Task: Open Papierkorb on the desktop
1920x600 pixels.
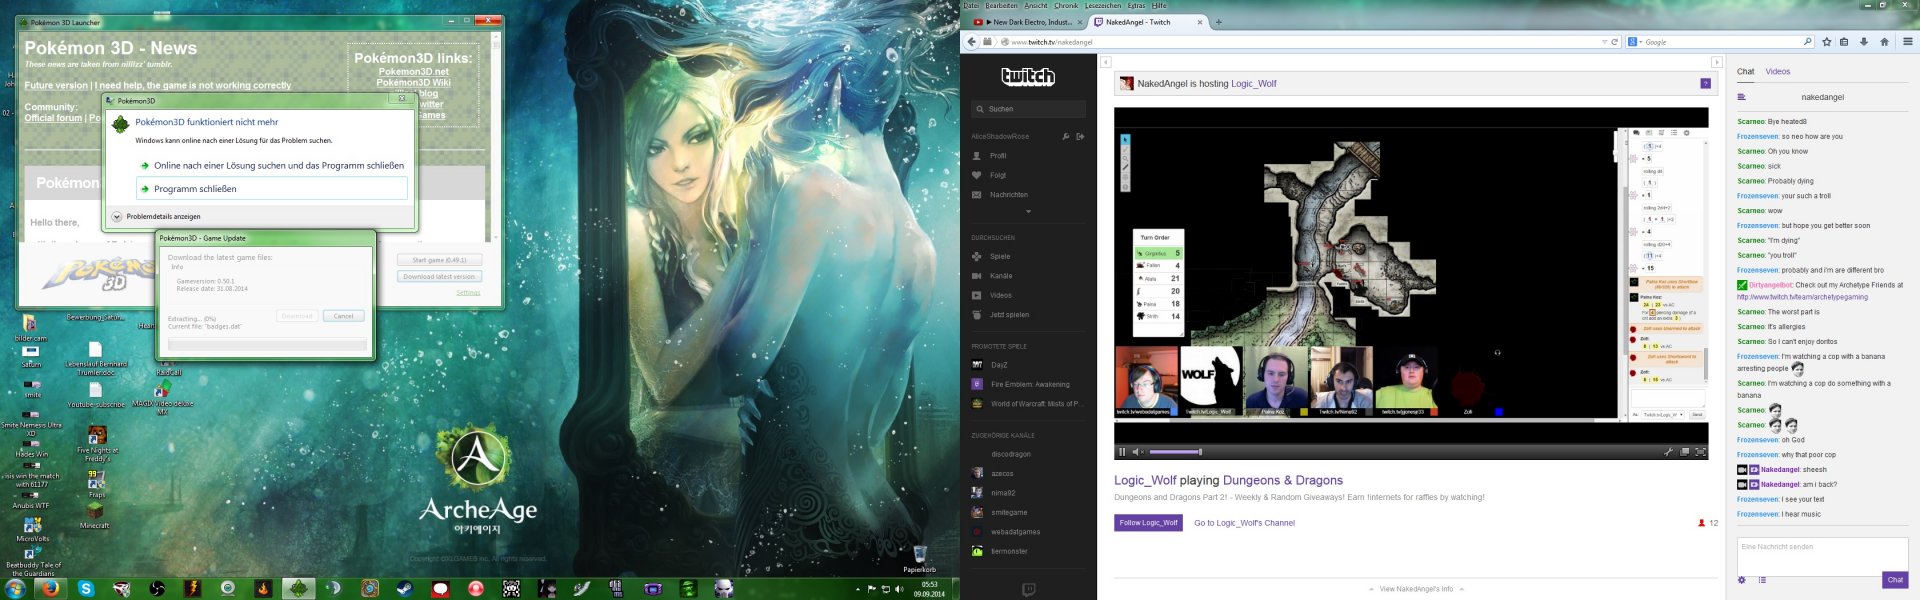Action: coord(920,559)
